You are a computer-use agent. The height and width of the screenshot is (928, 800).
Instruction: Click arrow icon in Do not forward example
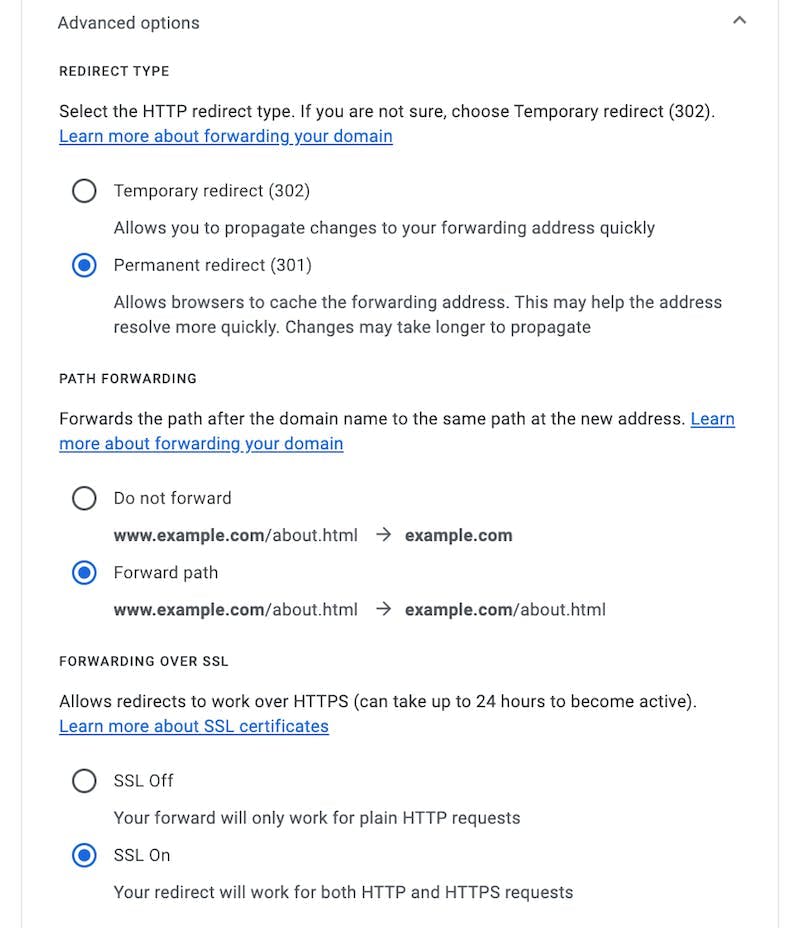click(x=382, y=535)
